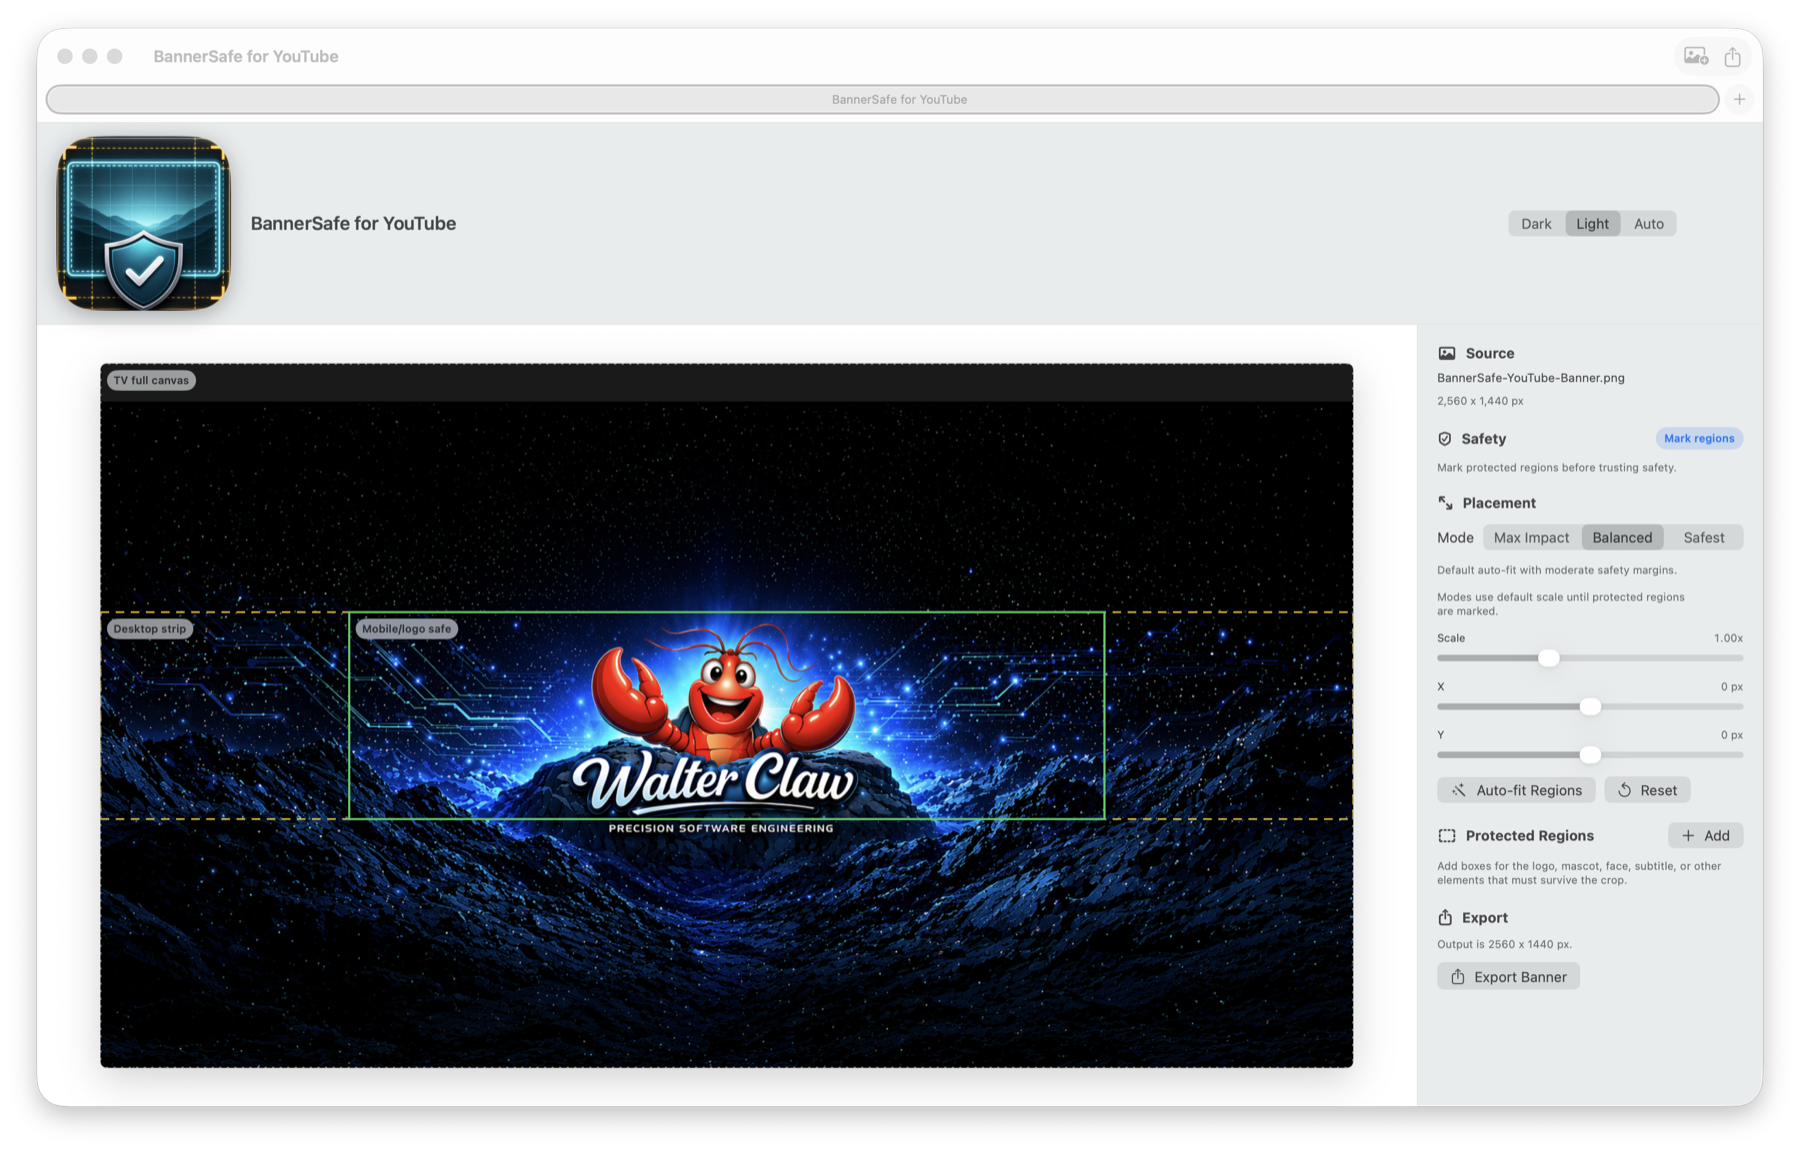Click the Y offset slider handle

[1590, 755]
